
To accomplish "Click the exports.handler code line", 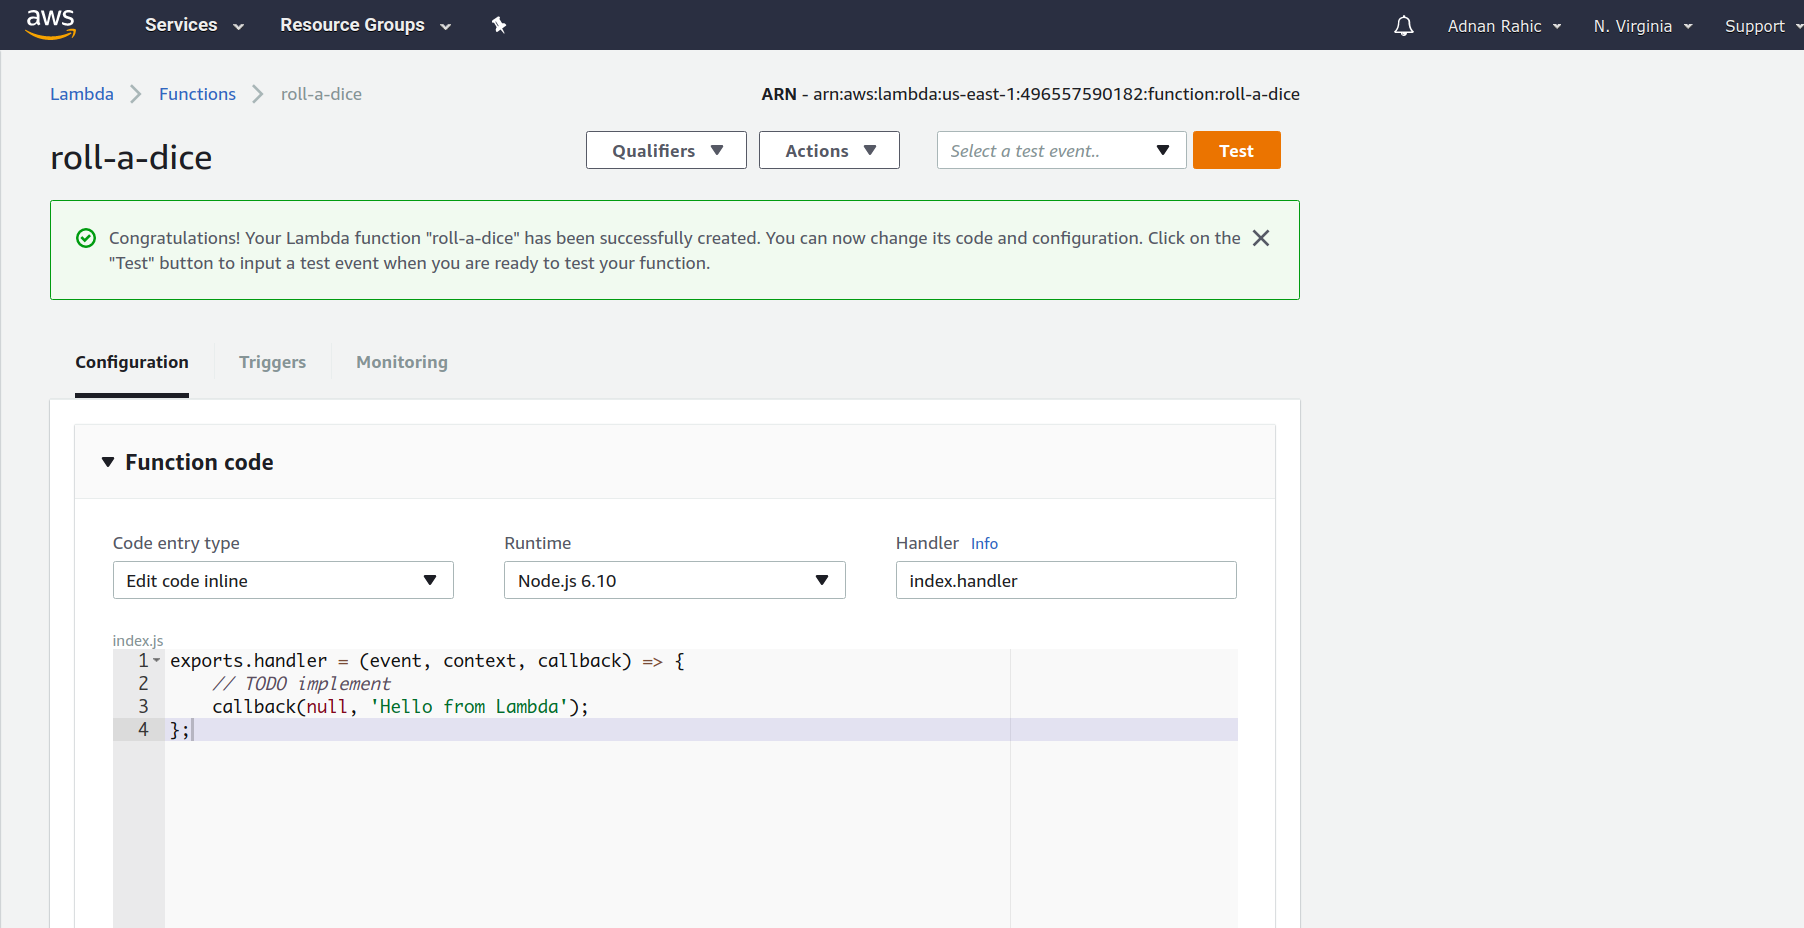I will pos(427,661).
